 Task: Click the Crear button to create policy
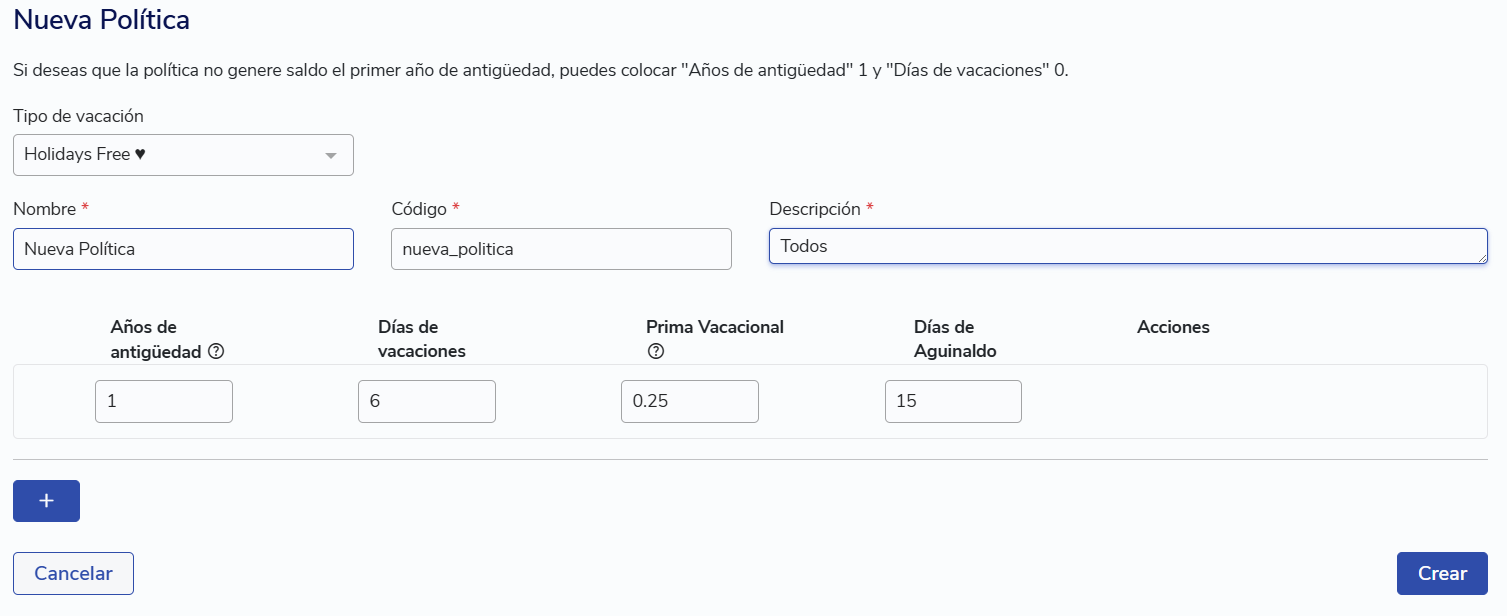tap(1442, 573)
